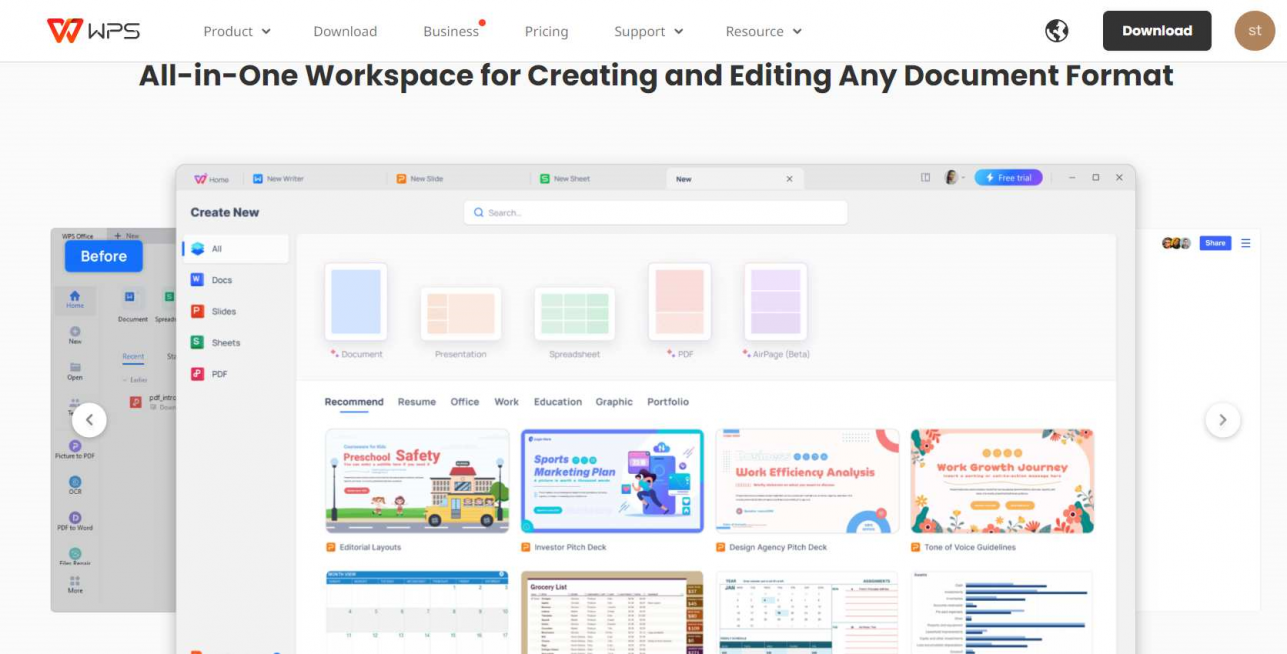Open the PDF to Word converter
This screenshot has width=1287, height=654.
point(75,519)
